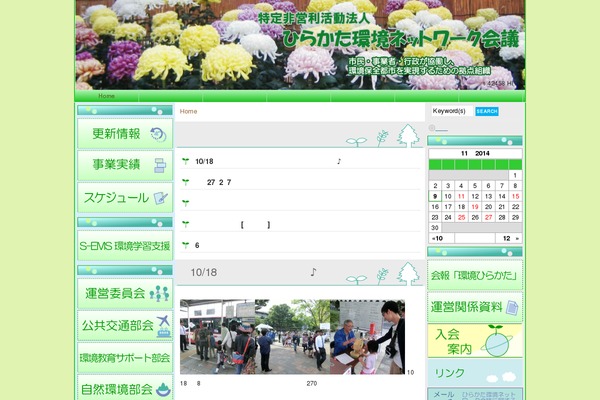Open the メール banner at bottom right
This screenshot has width=600, height=400.
(x=474, y=394)
